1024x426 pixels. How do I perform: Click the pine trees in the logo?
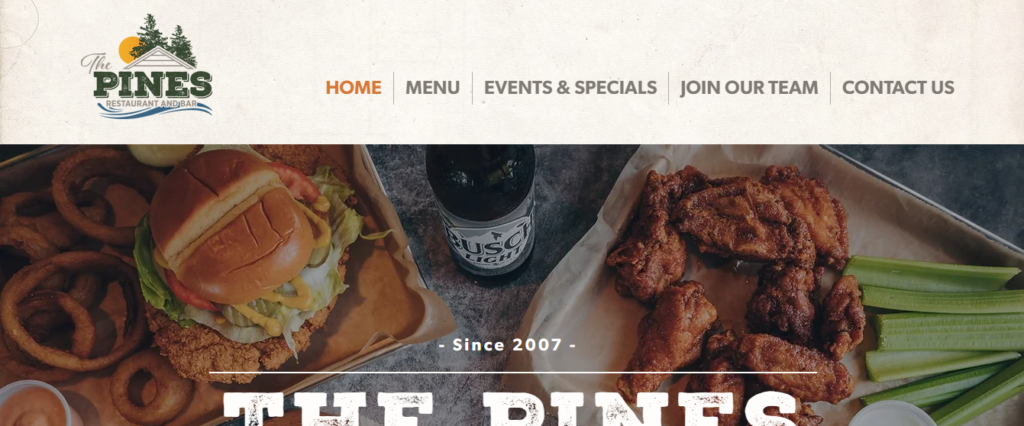coord(165,39)
